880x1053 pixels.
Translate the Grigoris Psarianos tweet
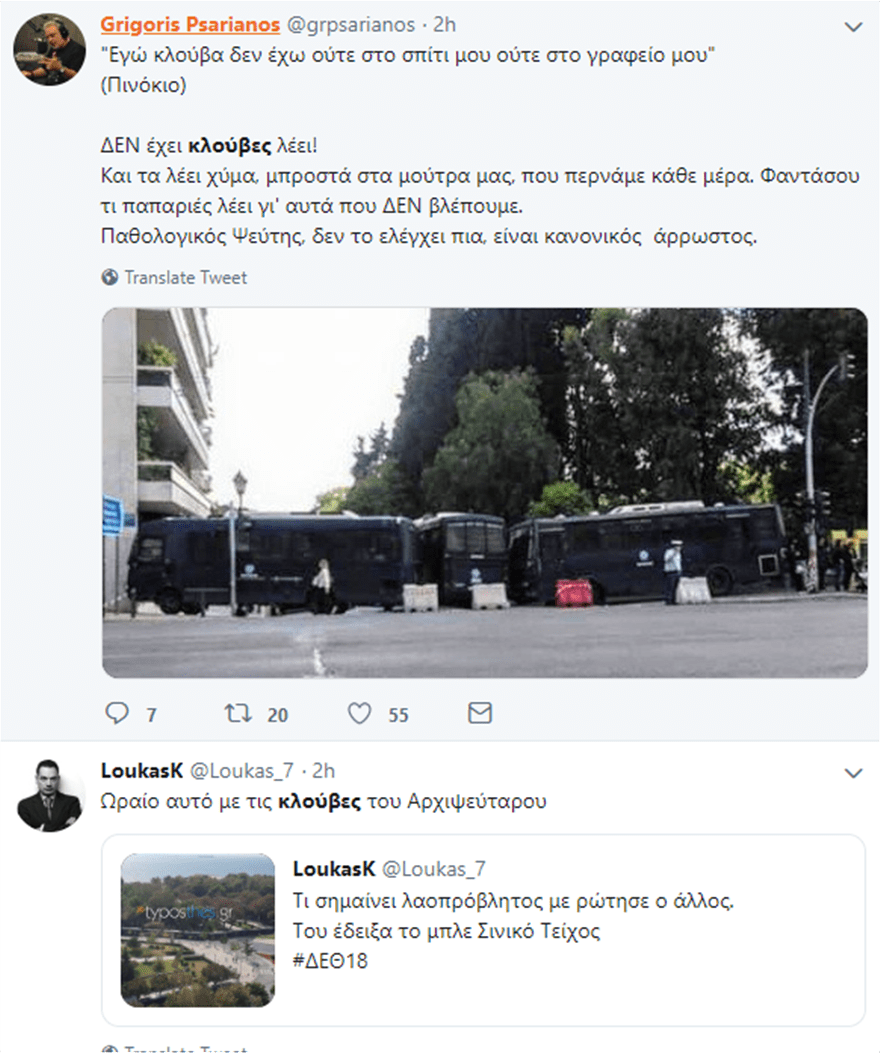pyautogui.click(x=185, y=277)
